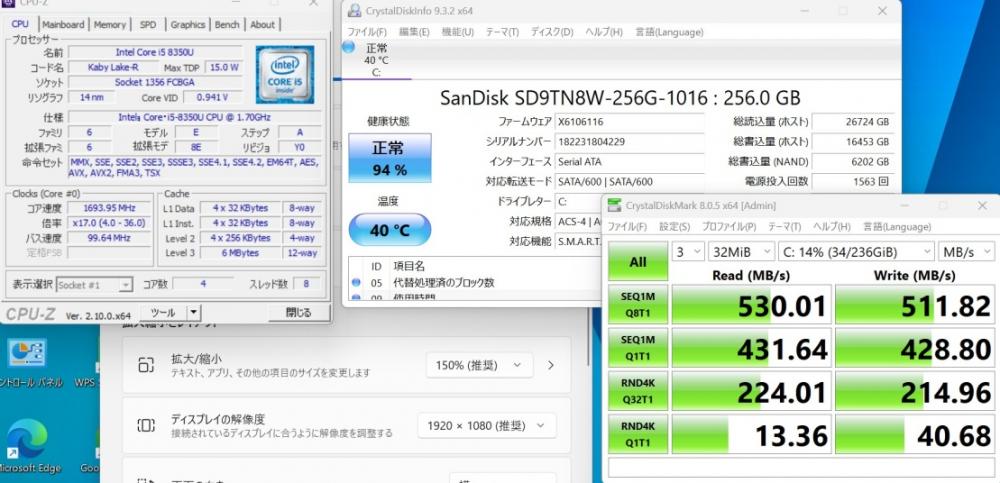
Task: Open 言語(Language) menu in CrystalDiskInfo
Action: coord(669,32)
